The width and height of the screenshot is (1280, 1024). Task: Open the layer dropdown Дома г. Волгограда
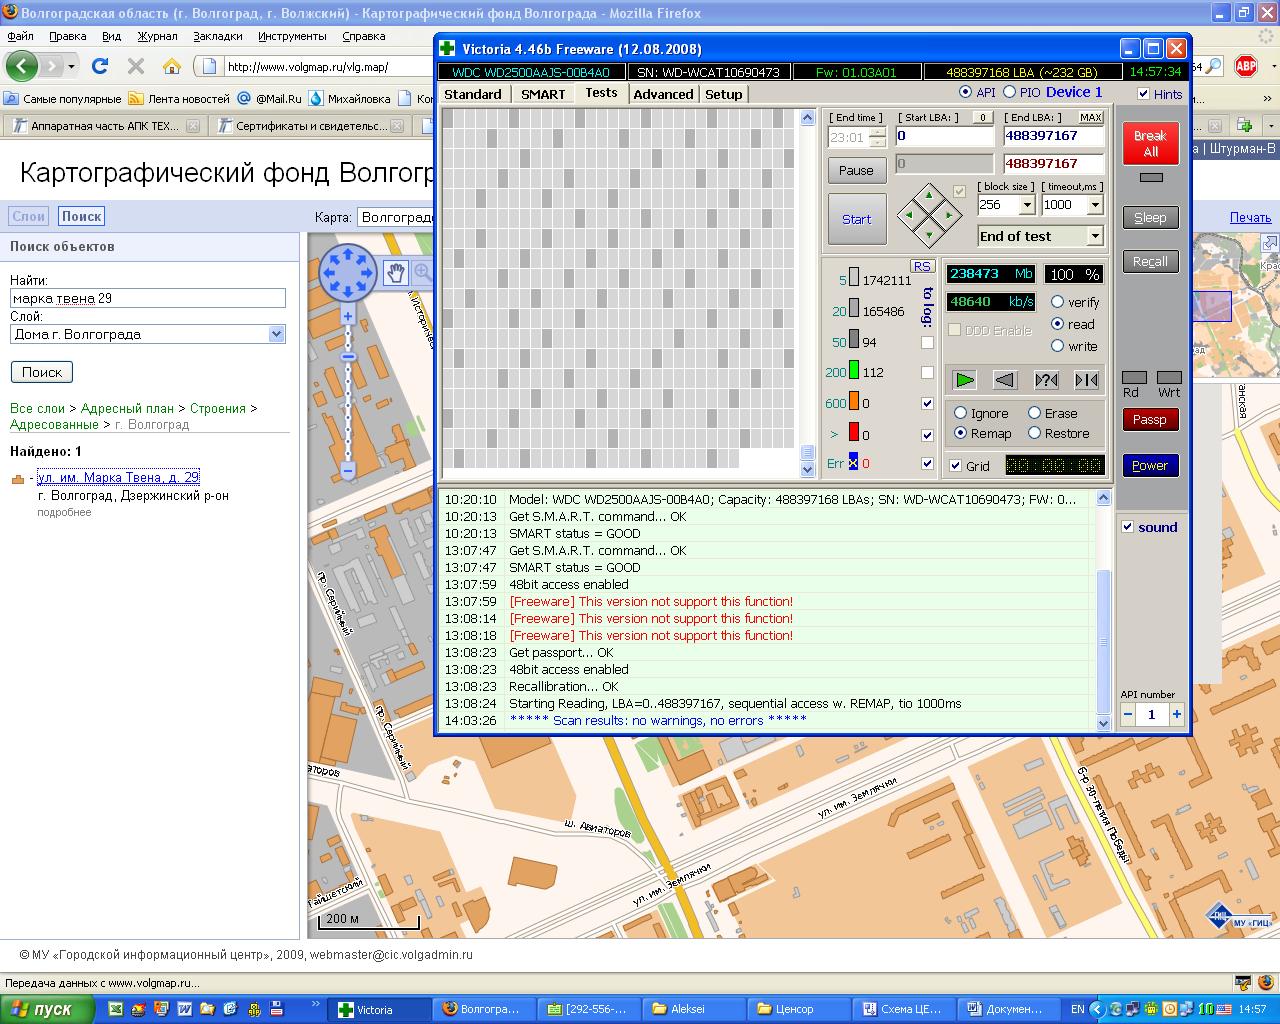click(277, 334)
